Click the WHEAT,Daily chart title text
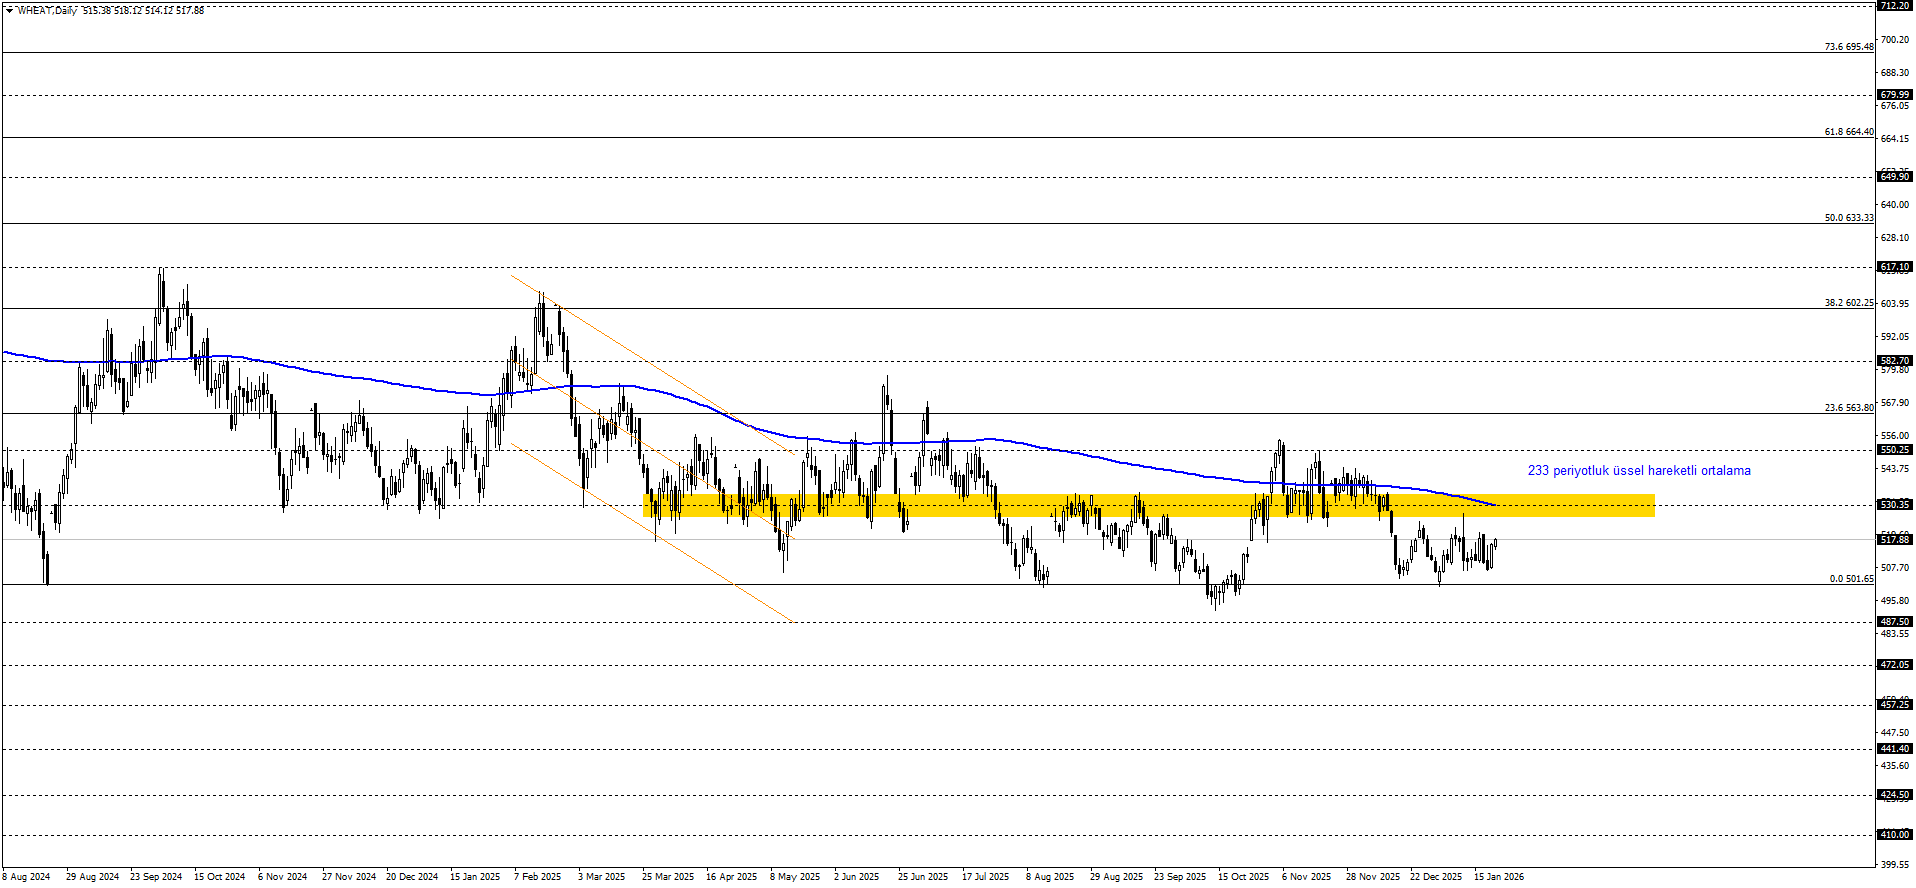1916x888 pixels. (47, 11)
